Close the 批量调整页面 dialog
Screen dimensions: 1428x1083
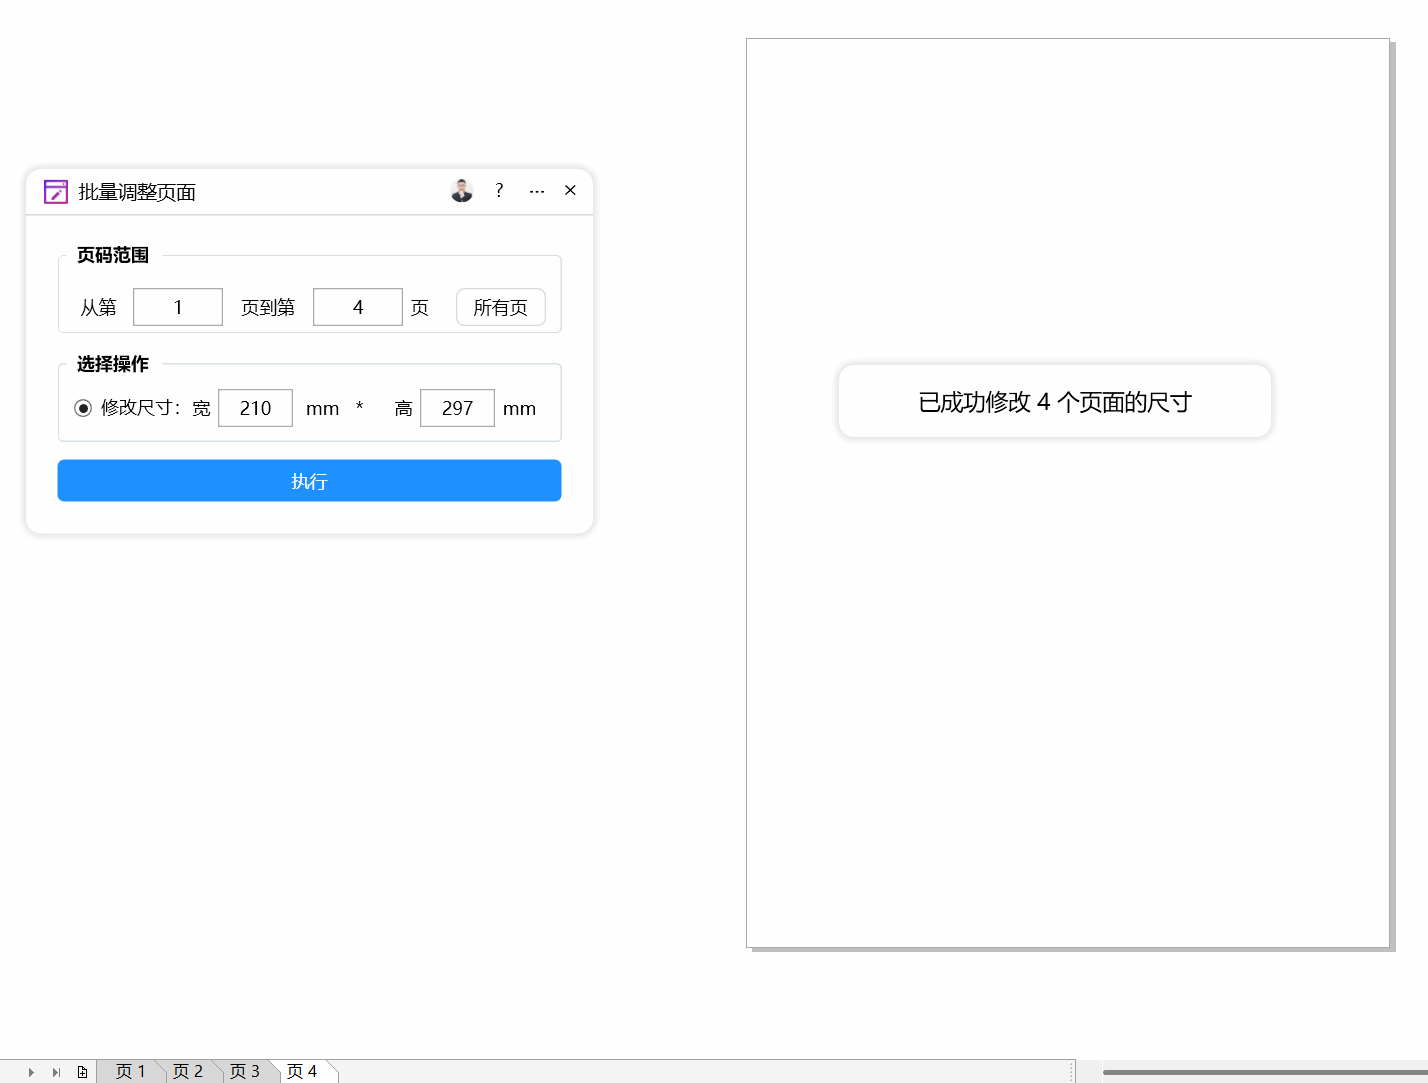click(x=570, y=191)
